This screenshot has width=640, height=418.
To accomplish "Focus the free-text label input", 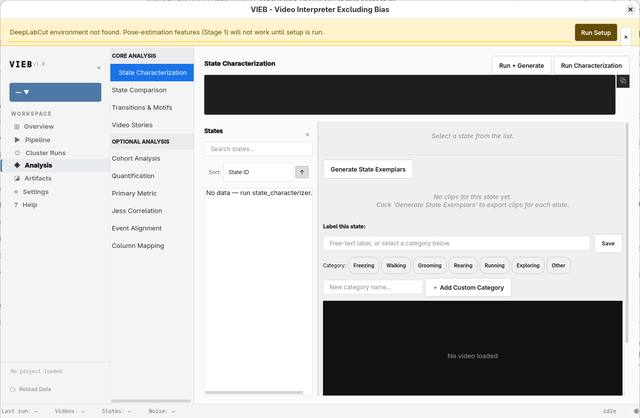I will coord(456,243).
